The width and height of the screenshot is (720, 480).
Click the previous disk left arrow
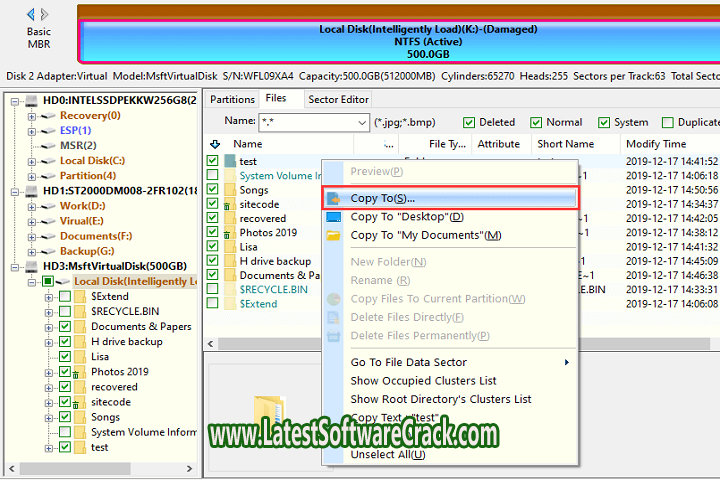click(31, 14)
